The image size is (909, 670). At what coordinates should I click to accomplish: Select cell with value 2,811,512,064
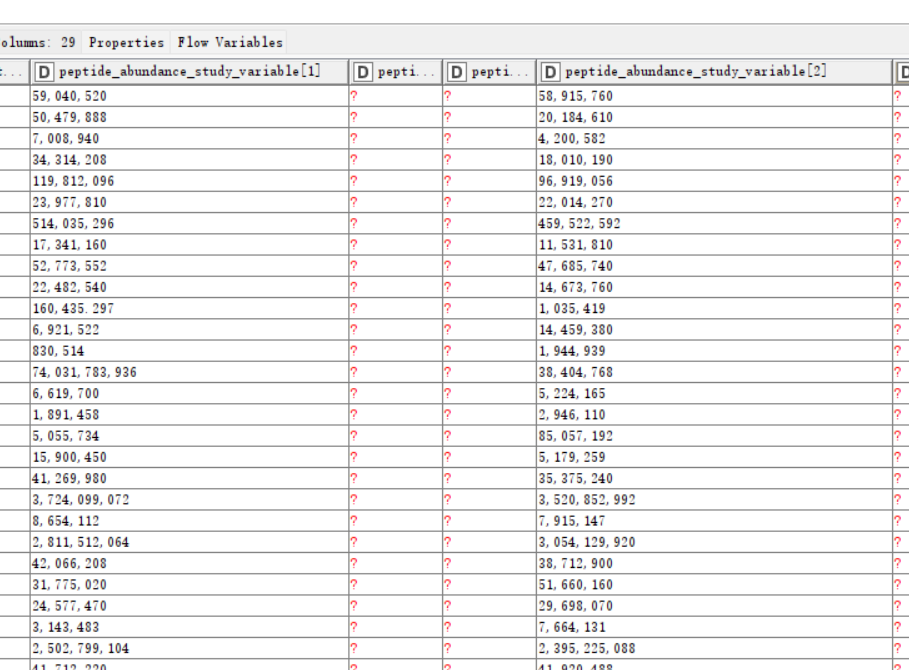pos(190,542)
